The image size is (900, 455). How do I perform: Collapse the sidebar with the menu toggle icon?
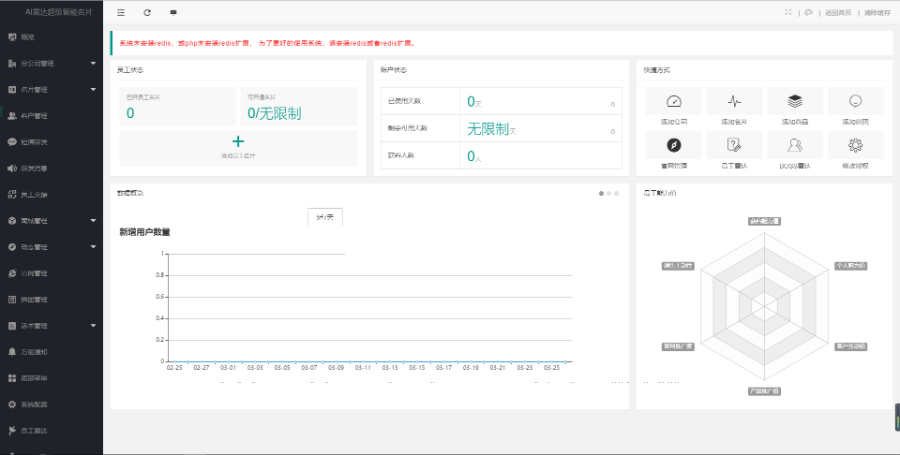tap(121, 13)
